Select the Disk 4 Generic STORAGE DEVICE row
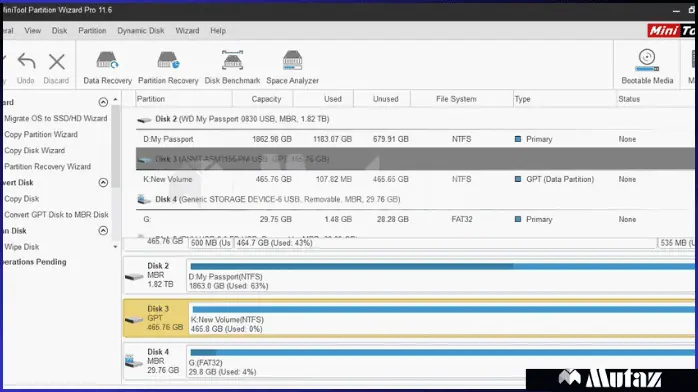The image size is (698, 392). (415, 199)
